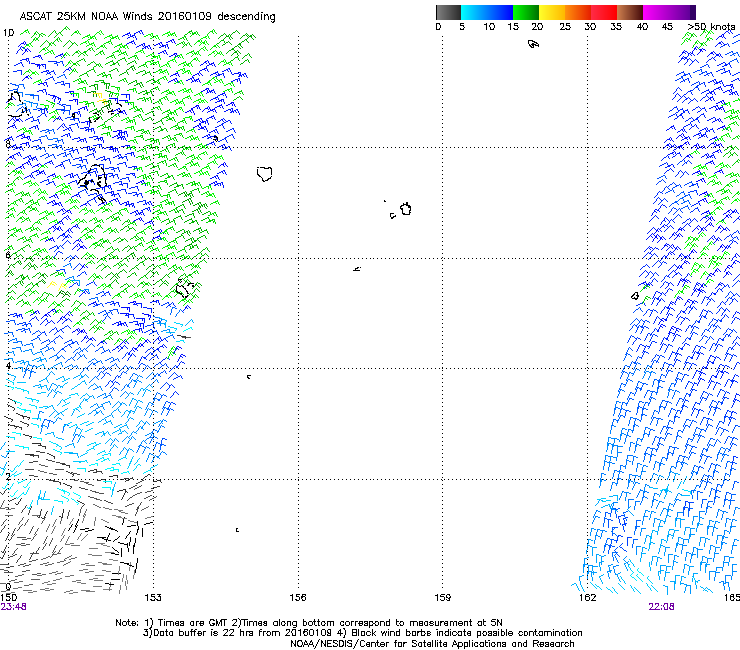Click the longitude label '156'
Screen dimensions: 740x650
(x=298, y=598)
